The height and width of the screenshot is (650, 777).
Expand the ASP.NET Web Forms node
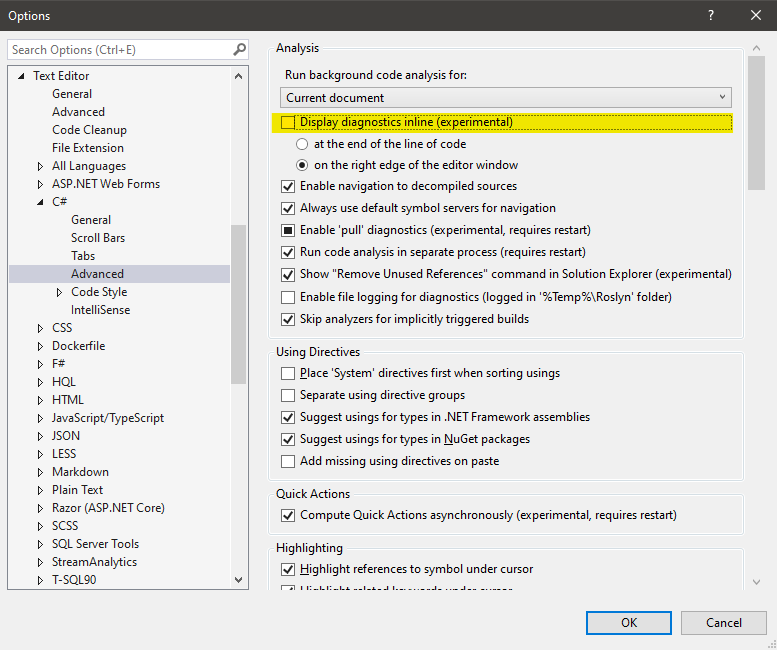[x=40, y=184]
